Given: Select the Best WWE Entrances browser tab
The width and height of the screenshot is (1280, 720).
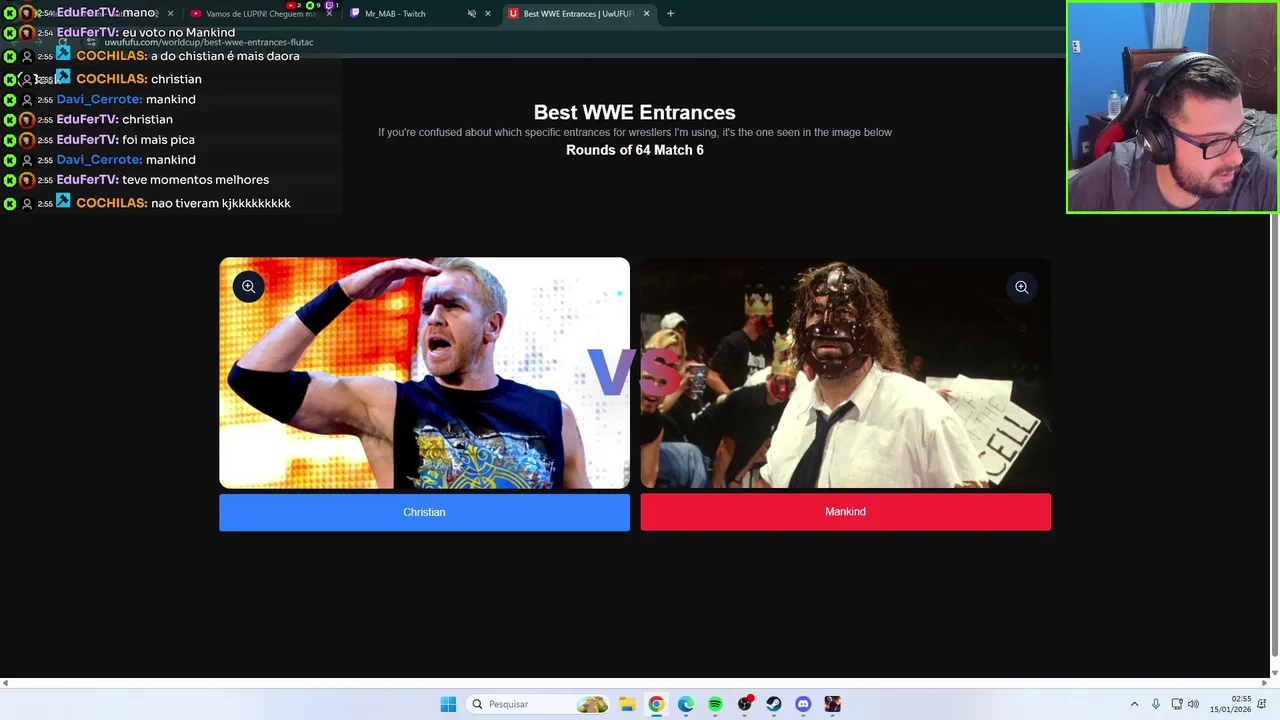Looking at the screenshot, I should click(578, 14).
